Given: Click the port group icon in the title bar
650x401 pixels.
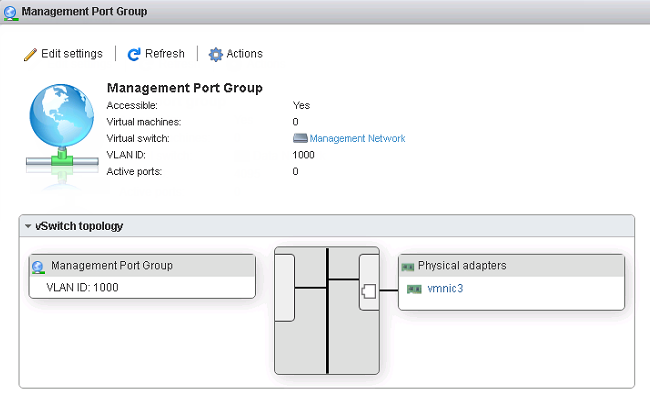Looking at the screenshot, I should [10, 12].
